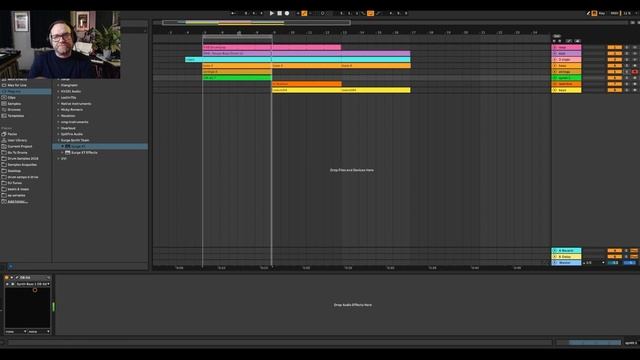
Task: Open beats & ideas folder
Action: pyautogui.click(x=18, y=189)
